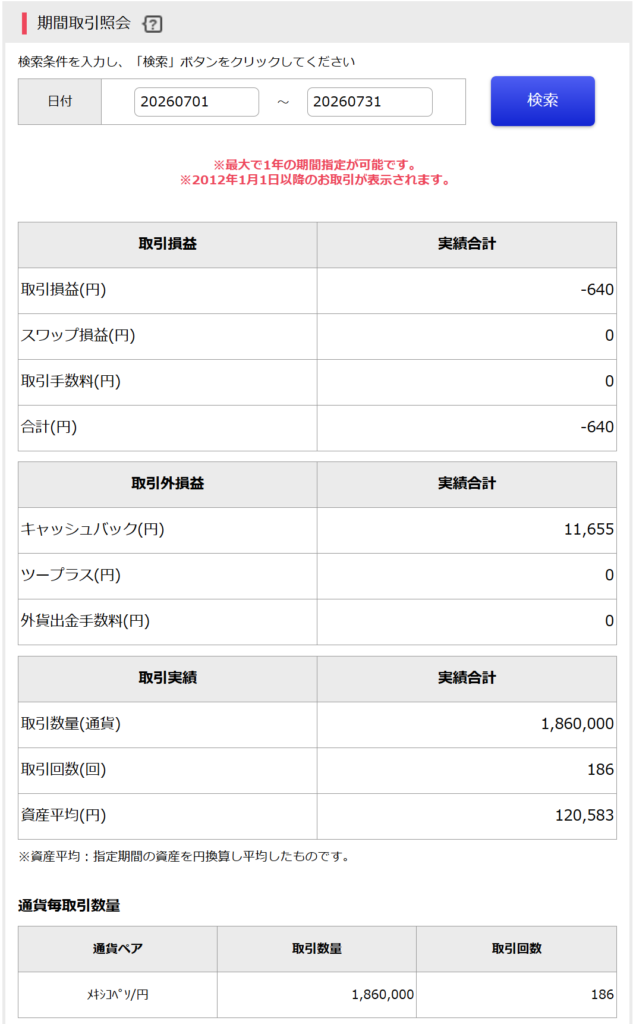
Task: Select the 取引外損益 table header
Action: click(167, 484)
